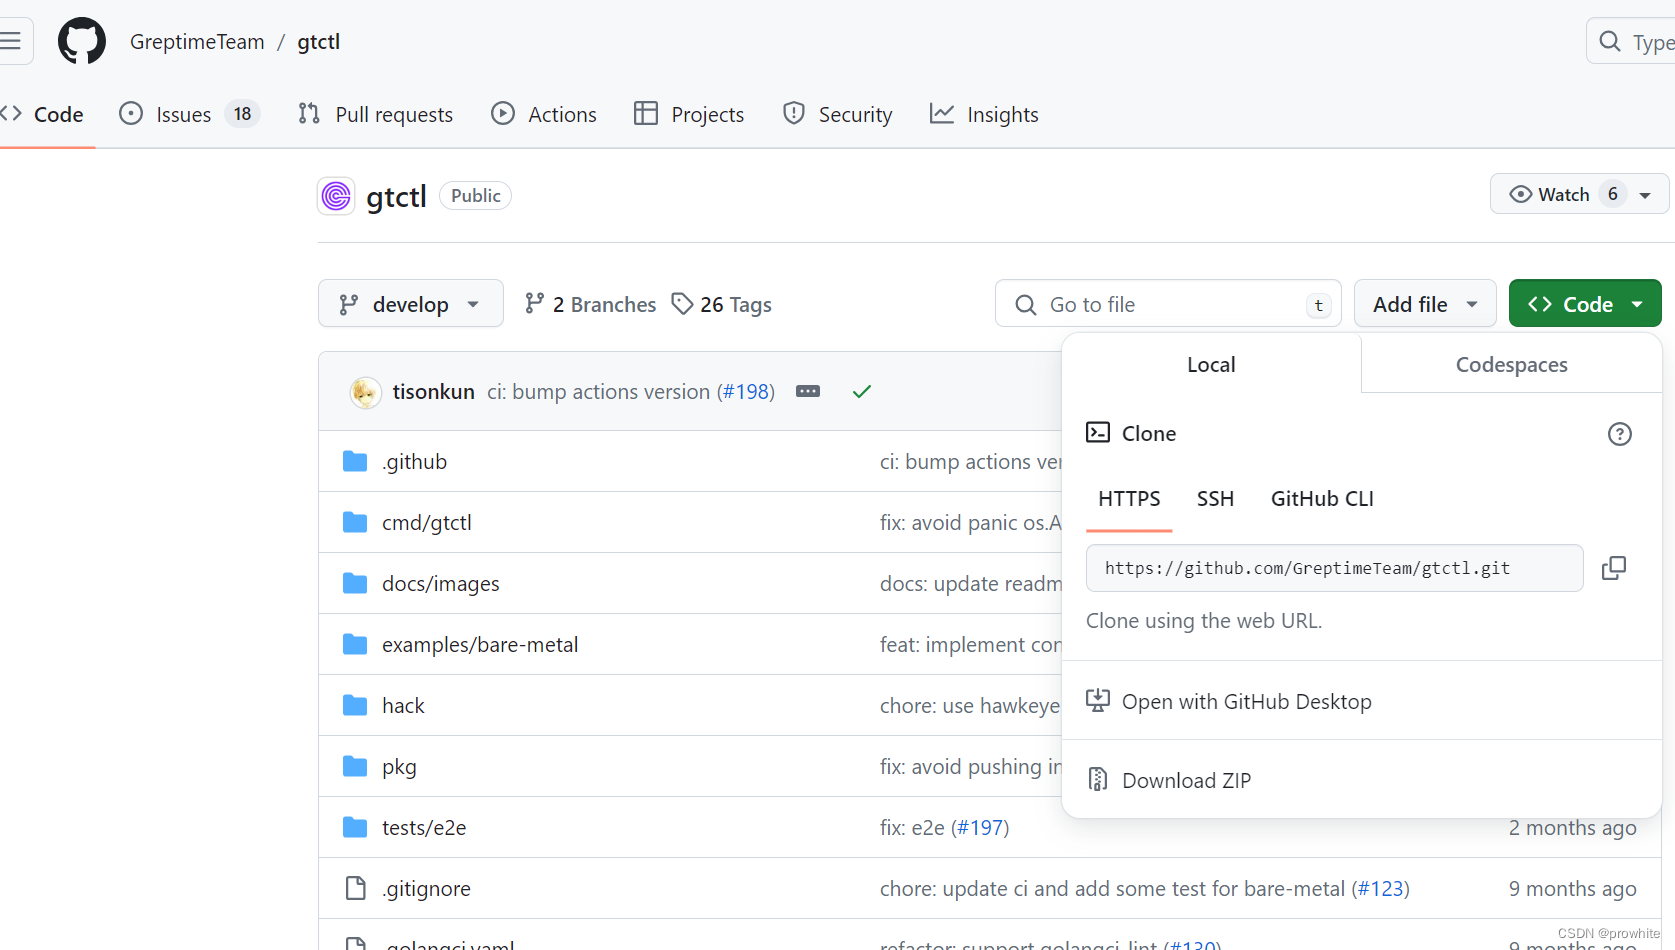Click the gtctl repository avatar icon
Image resolution: width=1675 pixels, height=950 pixels.
(336, 196)
